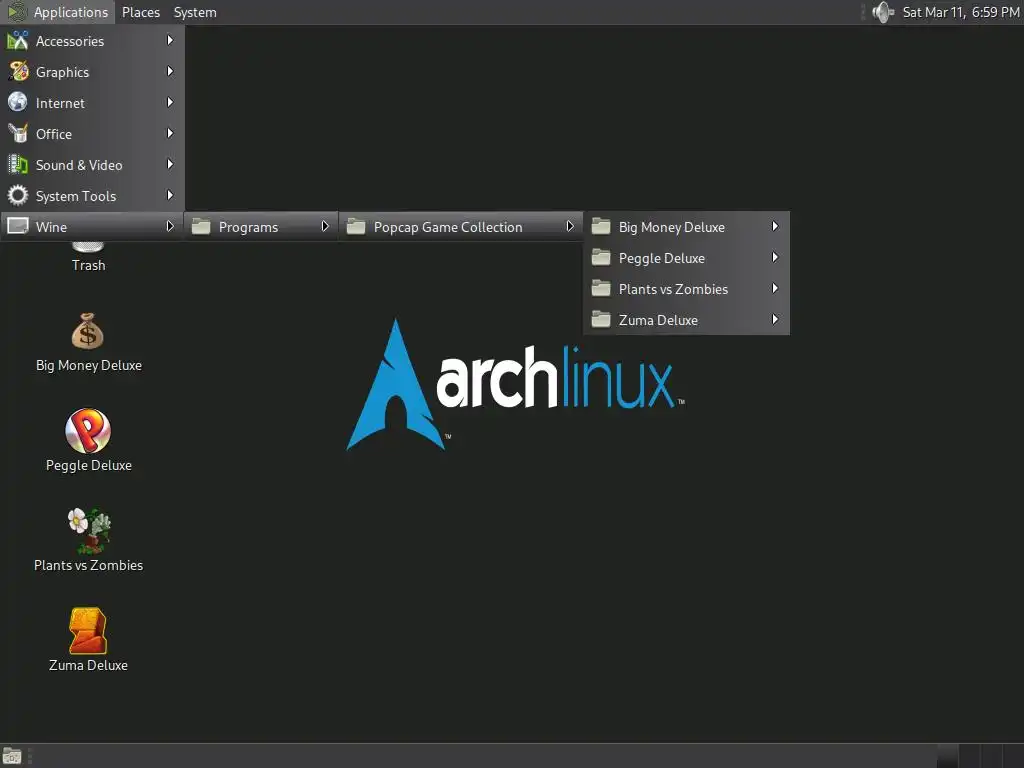1024x768 pixels.
Task: Open the Trash desktop icon
Action: (88, 247)
